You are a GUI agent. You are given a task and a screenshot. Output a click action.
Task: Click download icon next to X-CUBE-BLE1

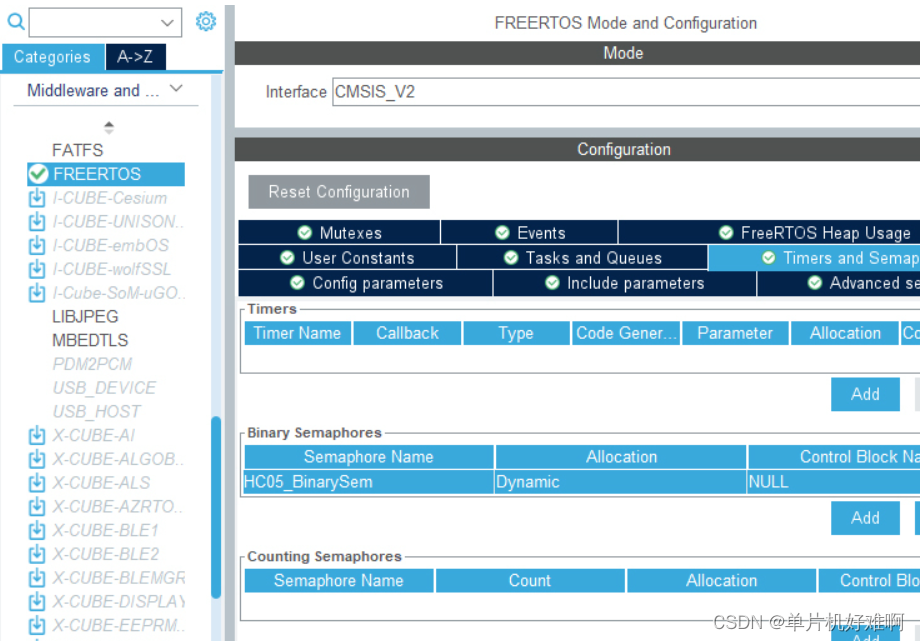(37, 531)
